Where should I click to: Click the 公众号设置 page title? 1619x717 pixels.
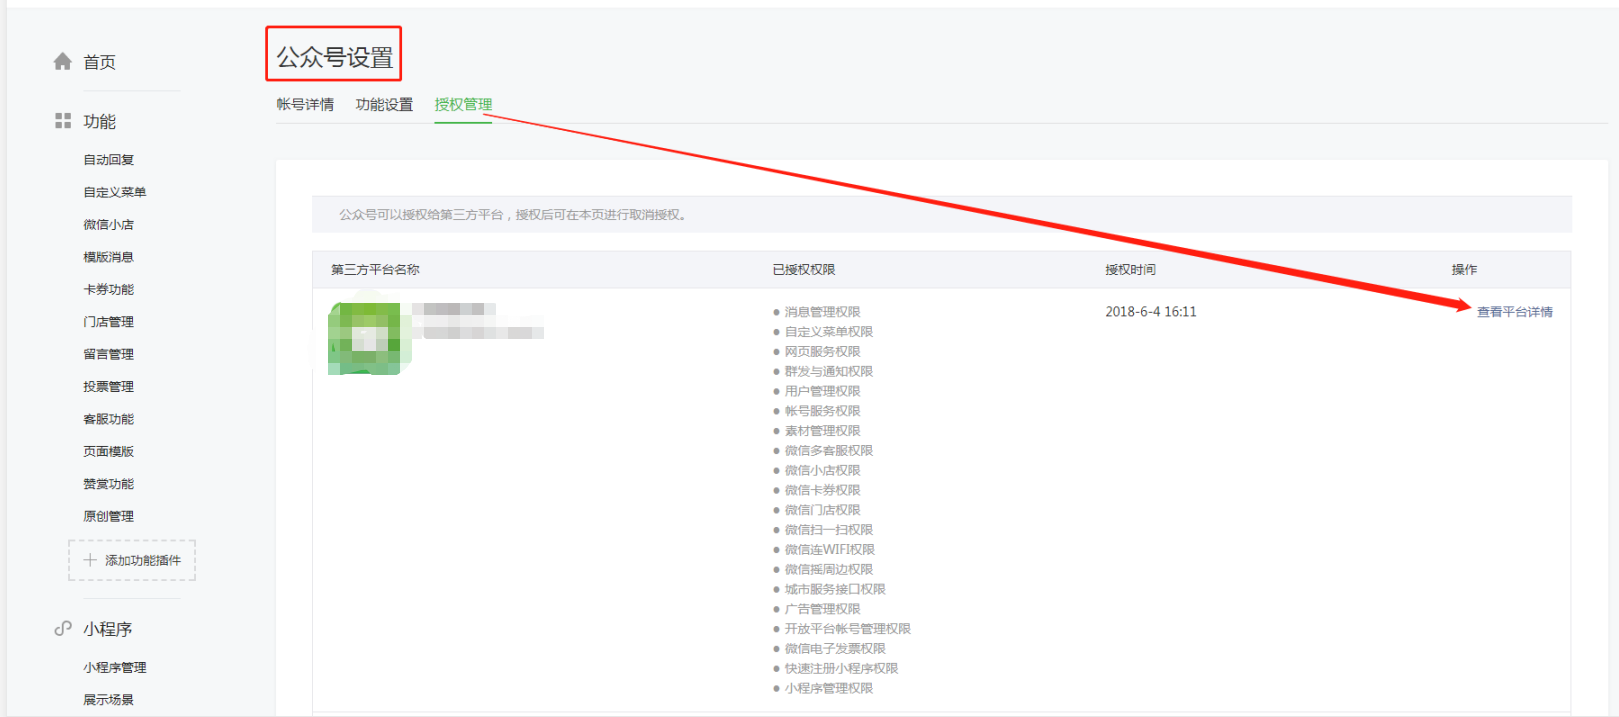click(334, 57)
